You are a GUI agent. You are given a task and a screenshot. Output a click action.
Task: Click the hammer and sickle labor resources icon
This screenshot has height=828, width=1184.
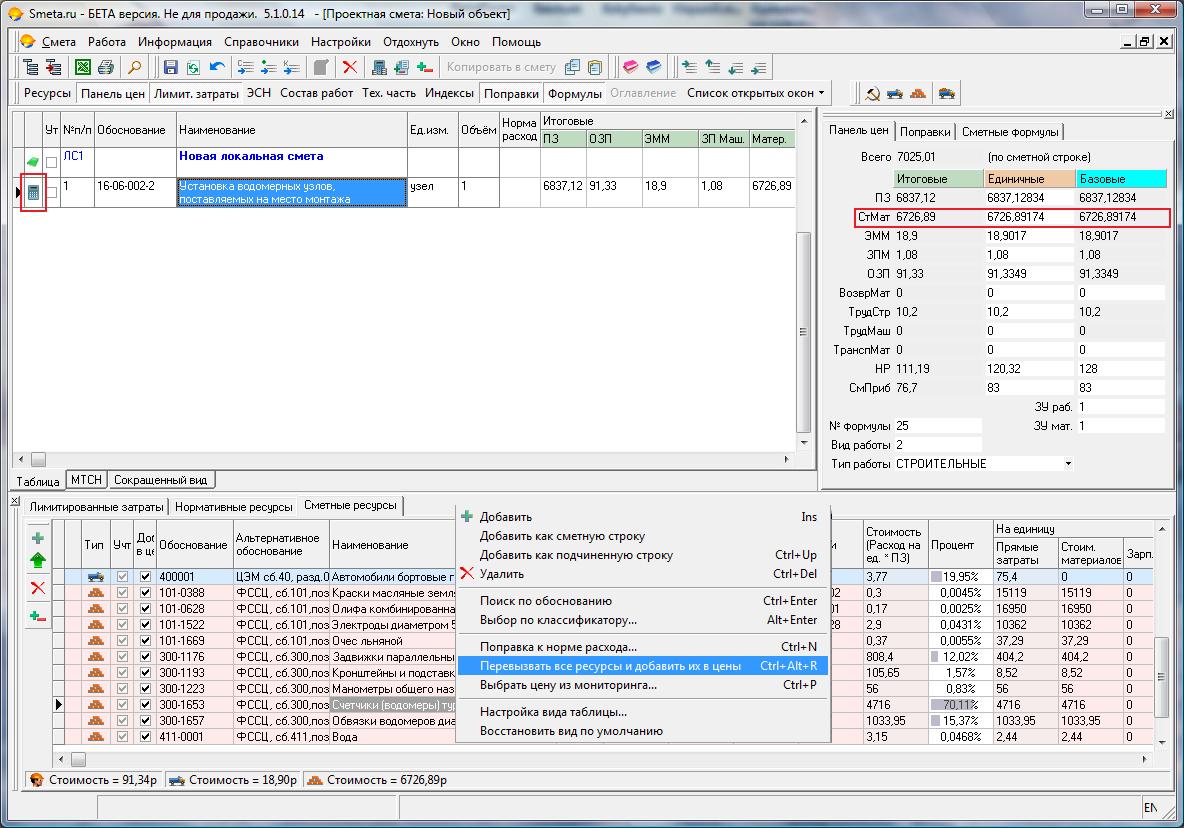point(872,94)
